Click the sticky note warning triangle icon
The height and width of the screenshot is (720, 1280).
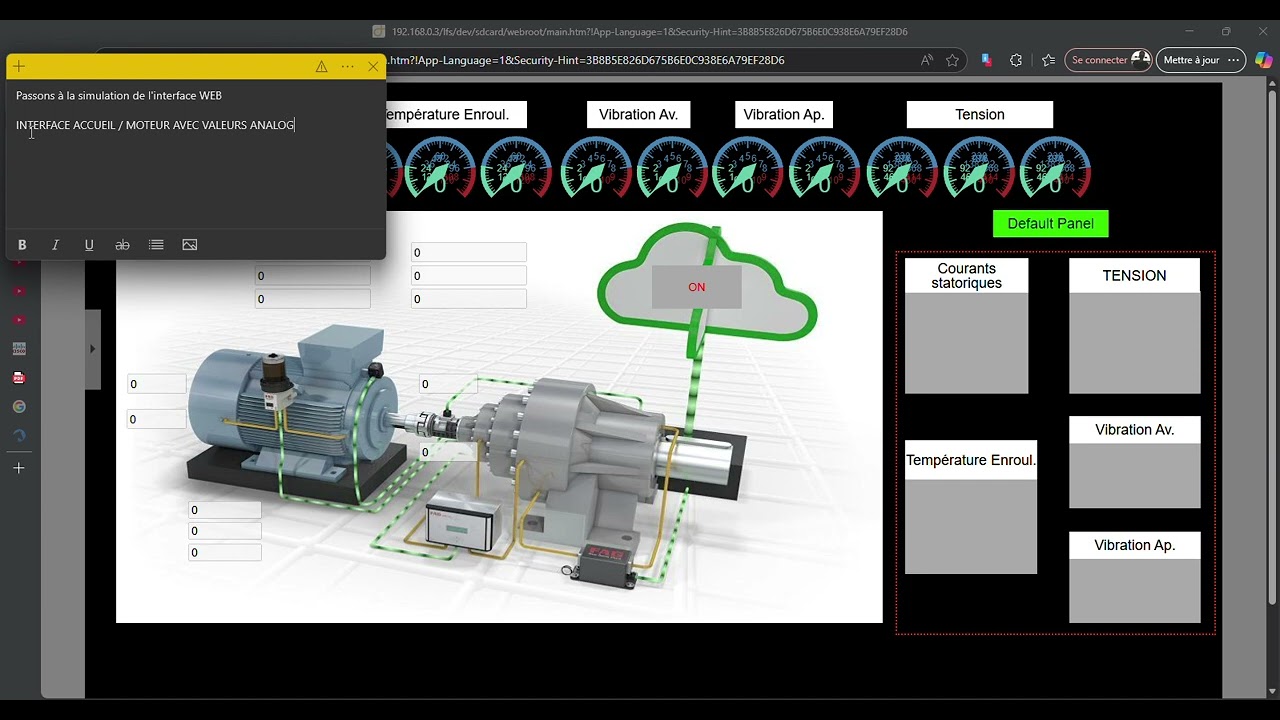tap(321, 66)
